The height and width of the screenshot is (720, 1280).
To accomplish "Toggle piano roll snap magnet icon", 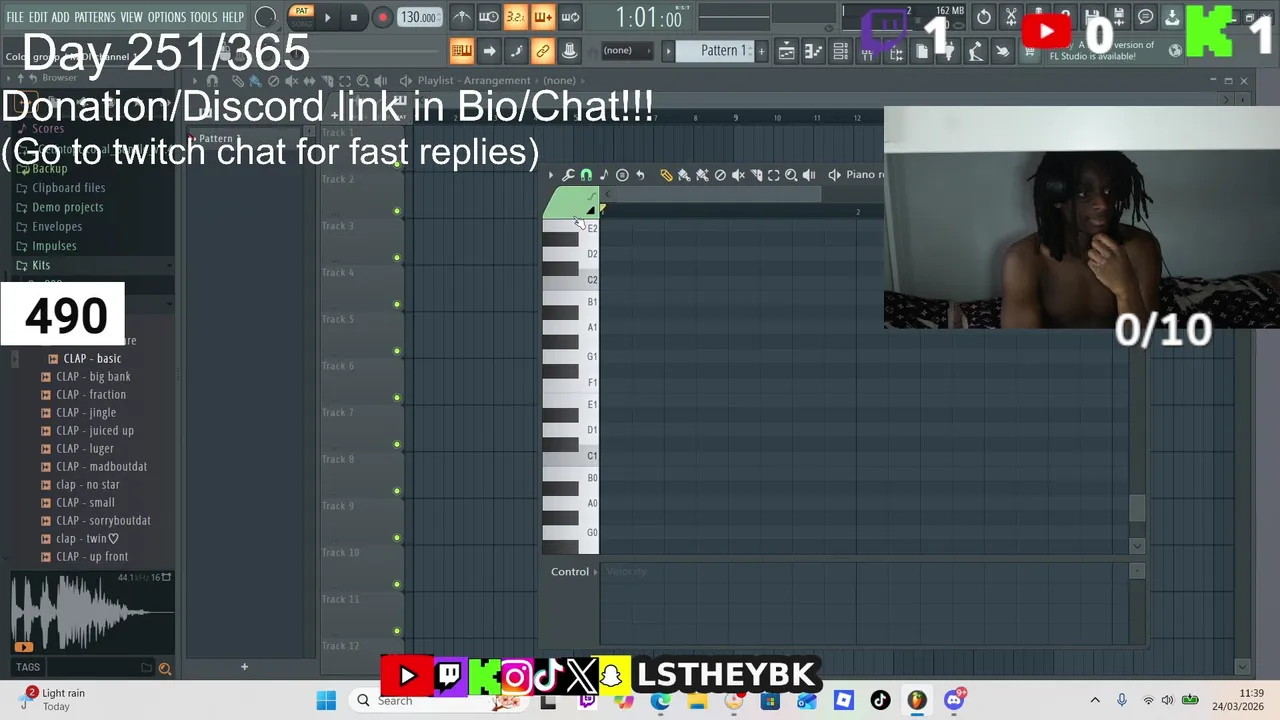I will (x=586, y=175).
